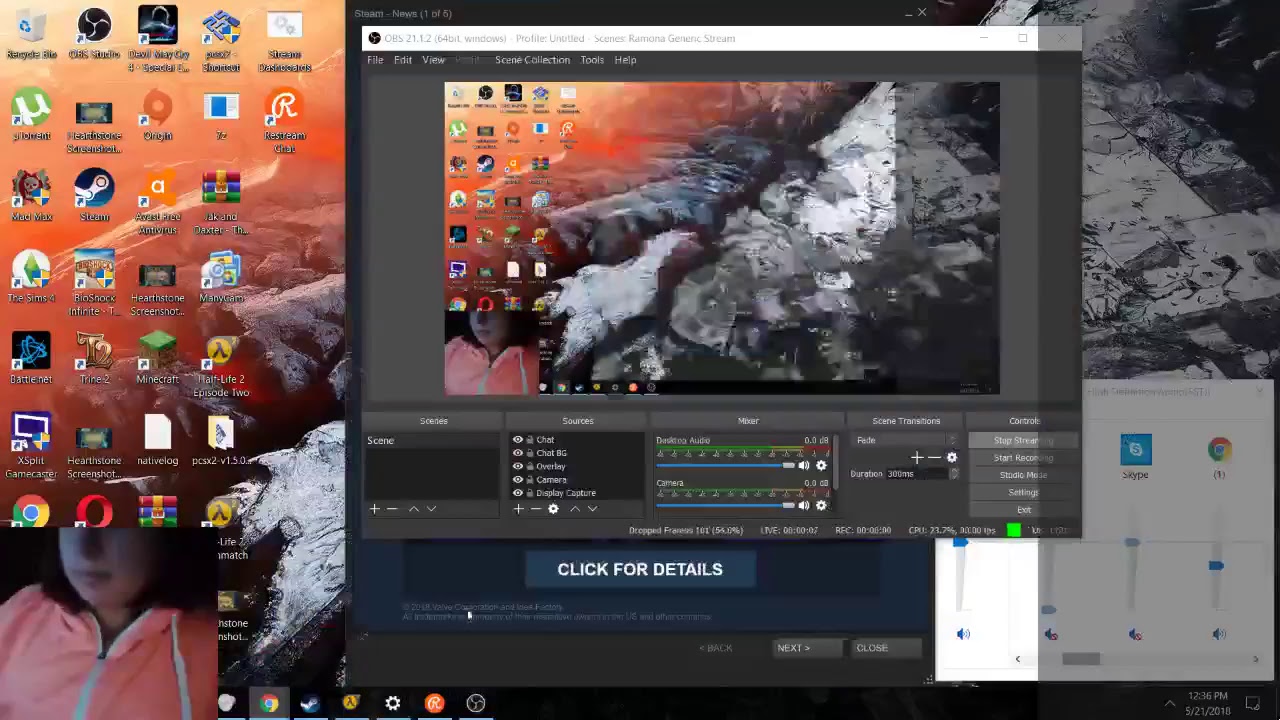Open Minecraft desktop shortcut

pyautogui.click(x=157, y=358)
